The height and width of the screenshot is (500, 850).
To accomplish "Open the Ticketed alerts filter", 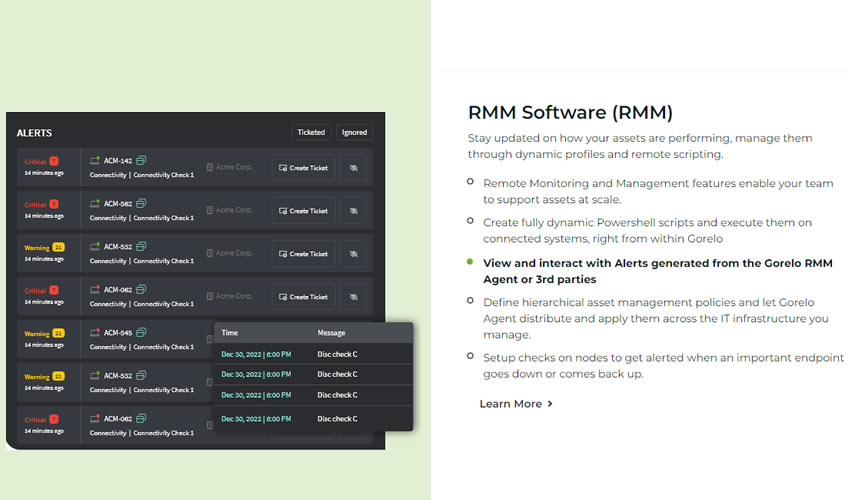I will (311, 132).
